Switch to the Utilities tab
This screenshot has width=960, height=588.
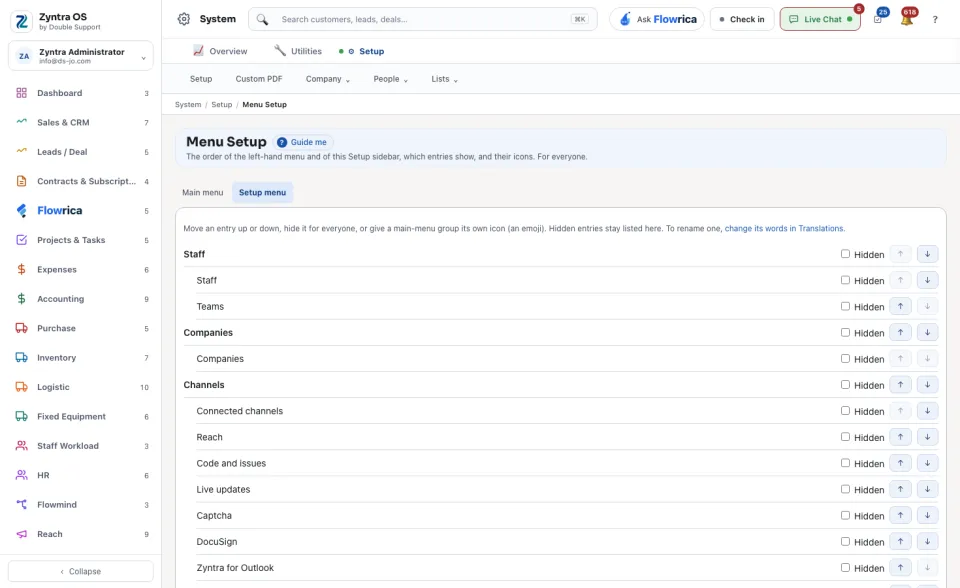298,51
